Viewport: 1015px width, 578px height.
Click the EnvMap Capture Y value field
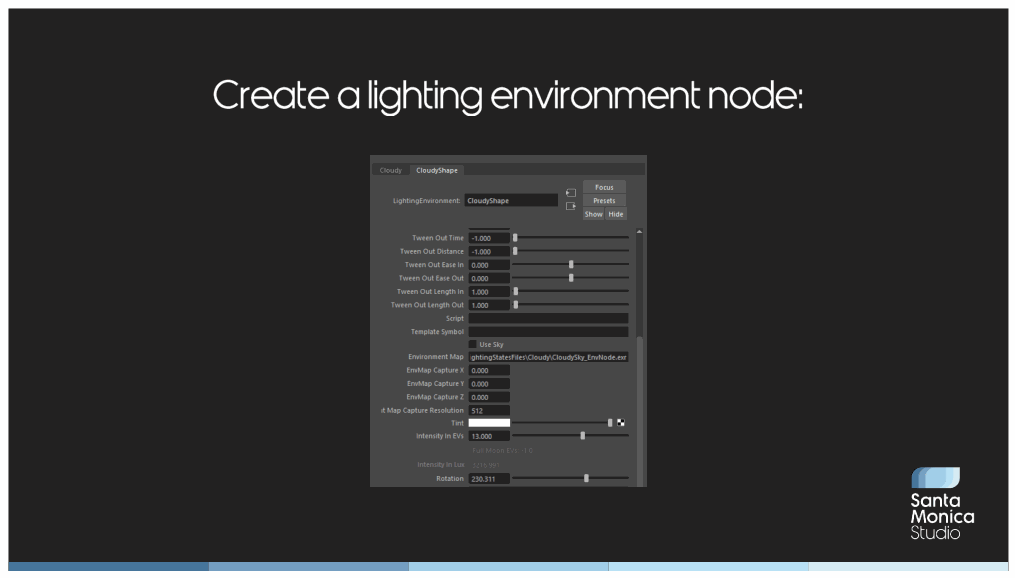point(489,384)
